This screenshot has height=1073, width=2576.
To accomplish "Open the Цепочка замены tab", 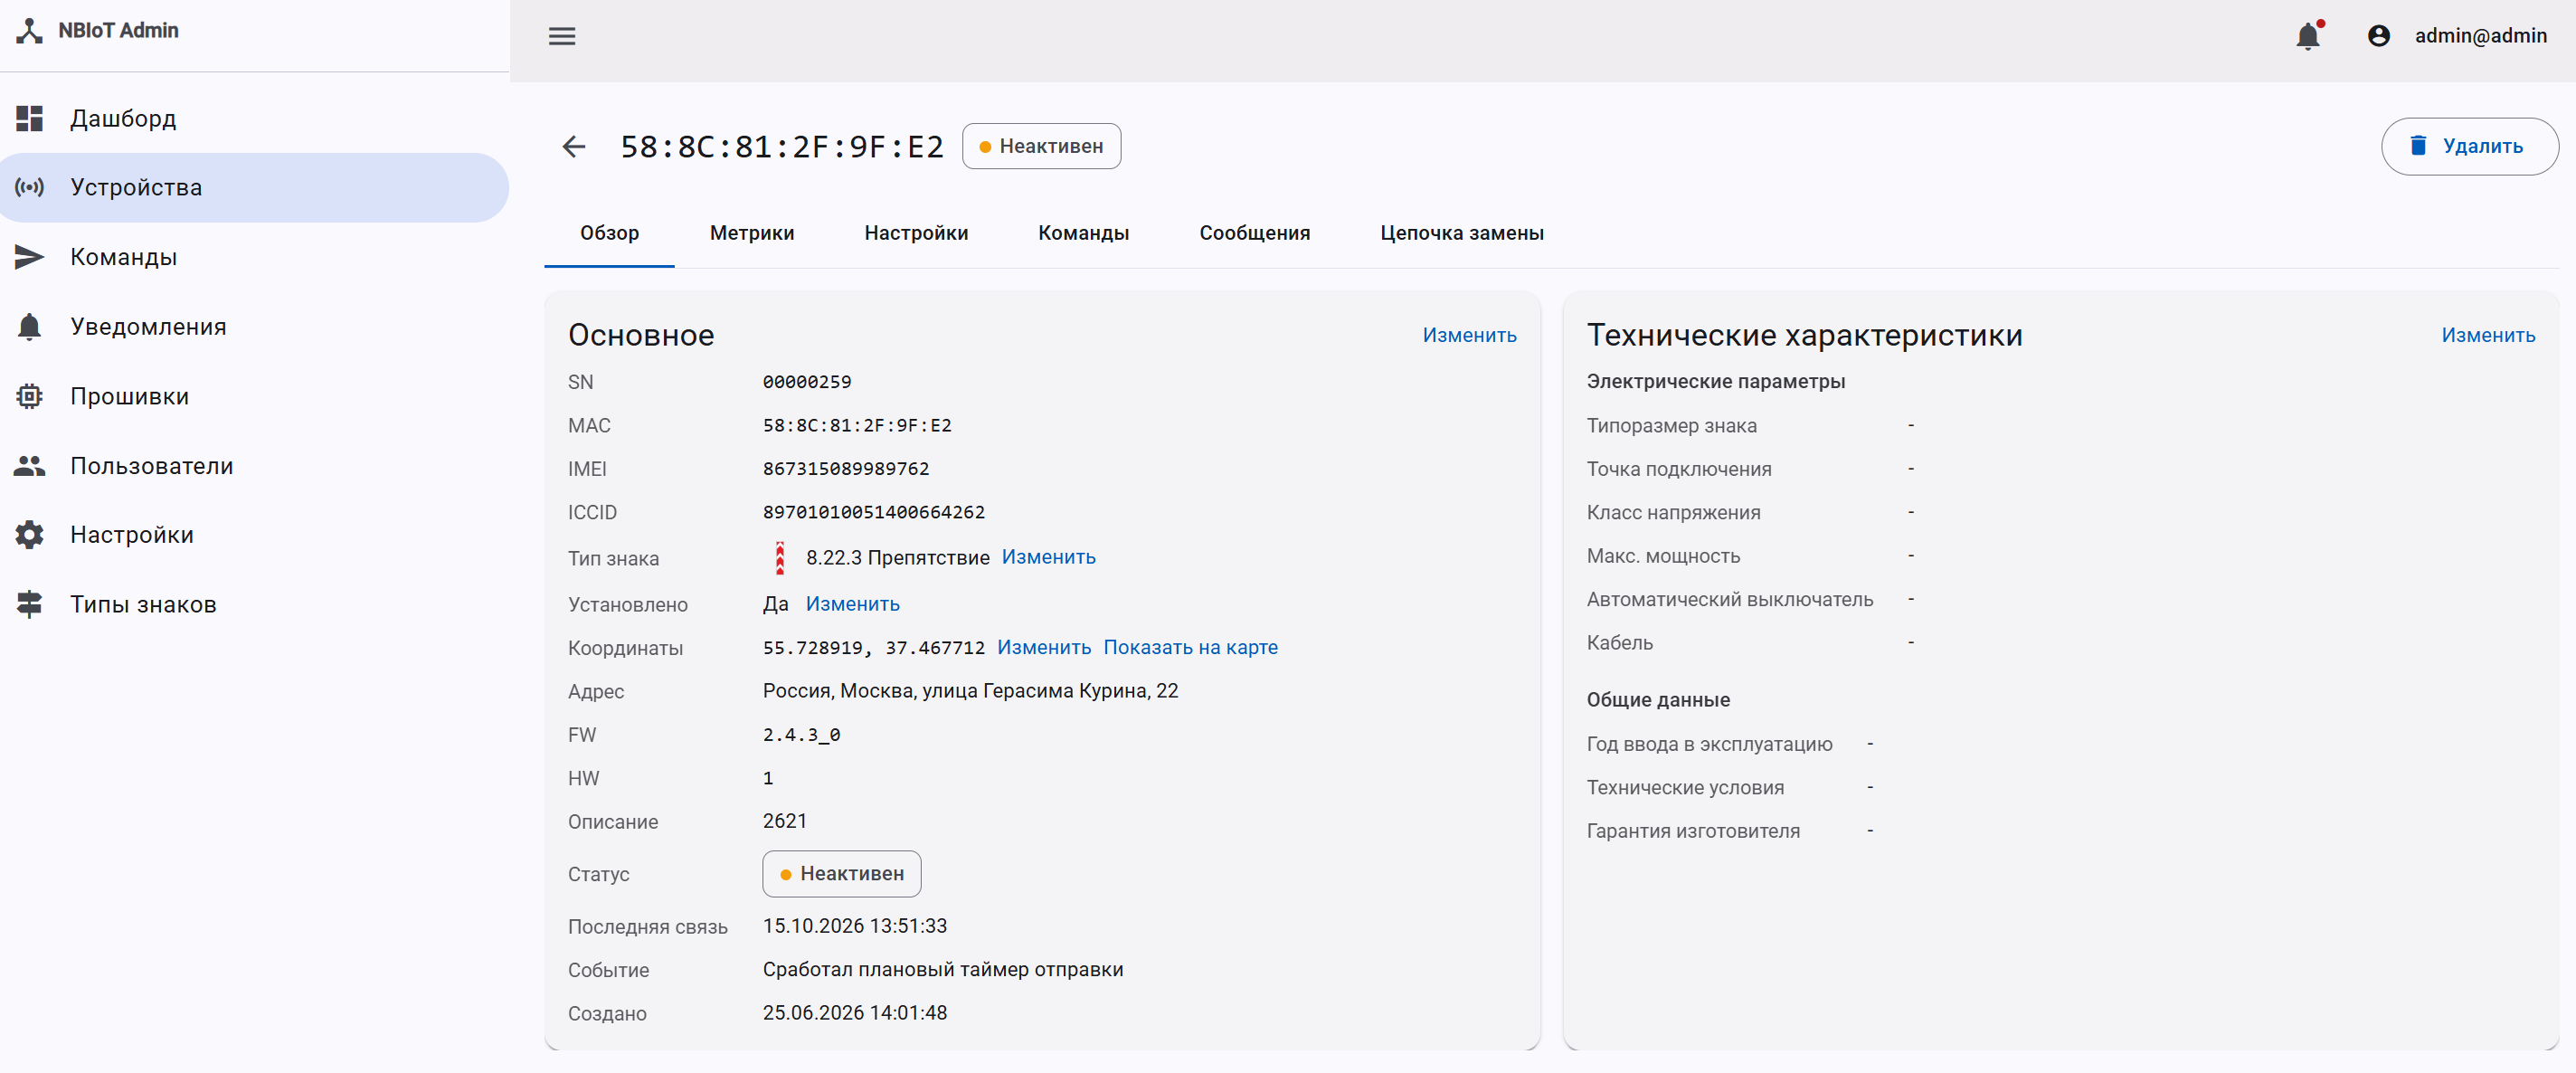I will pos(1461,233).
